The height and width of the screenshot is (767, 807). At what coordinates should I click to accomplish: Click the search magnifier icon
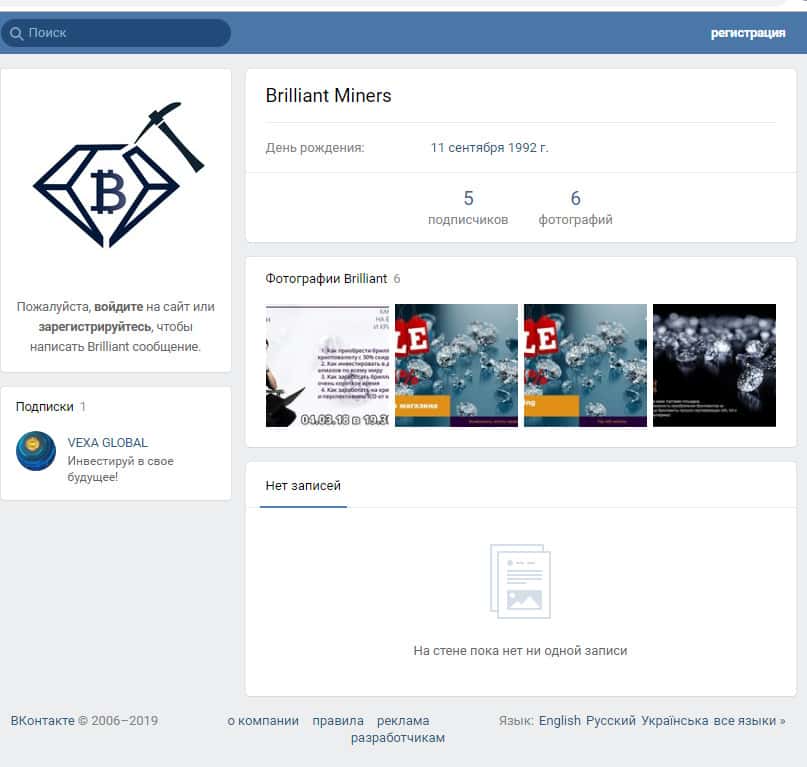point(16,33)
